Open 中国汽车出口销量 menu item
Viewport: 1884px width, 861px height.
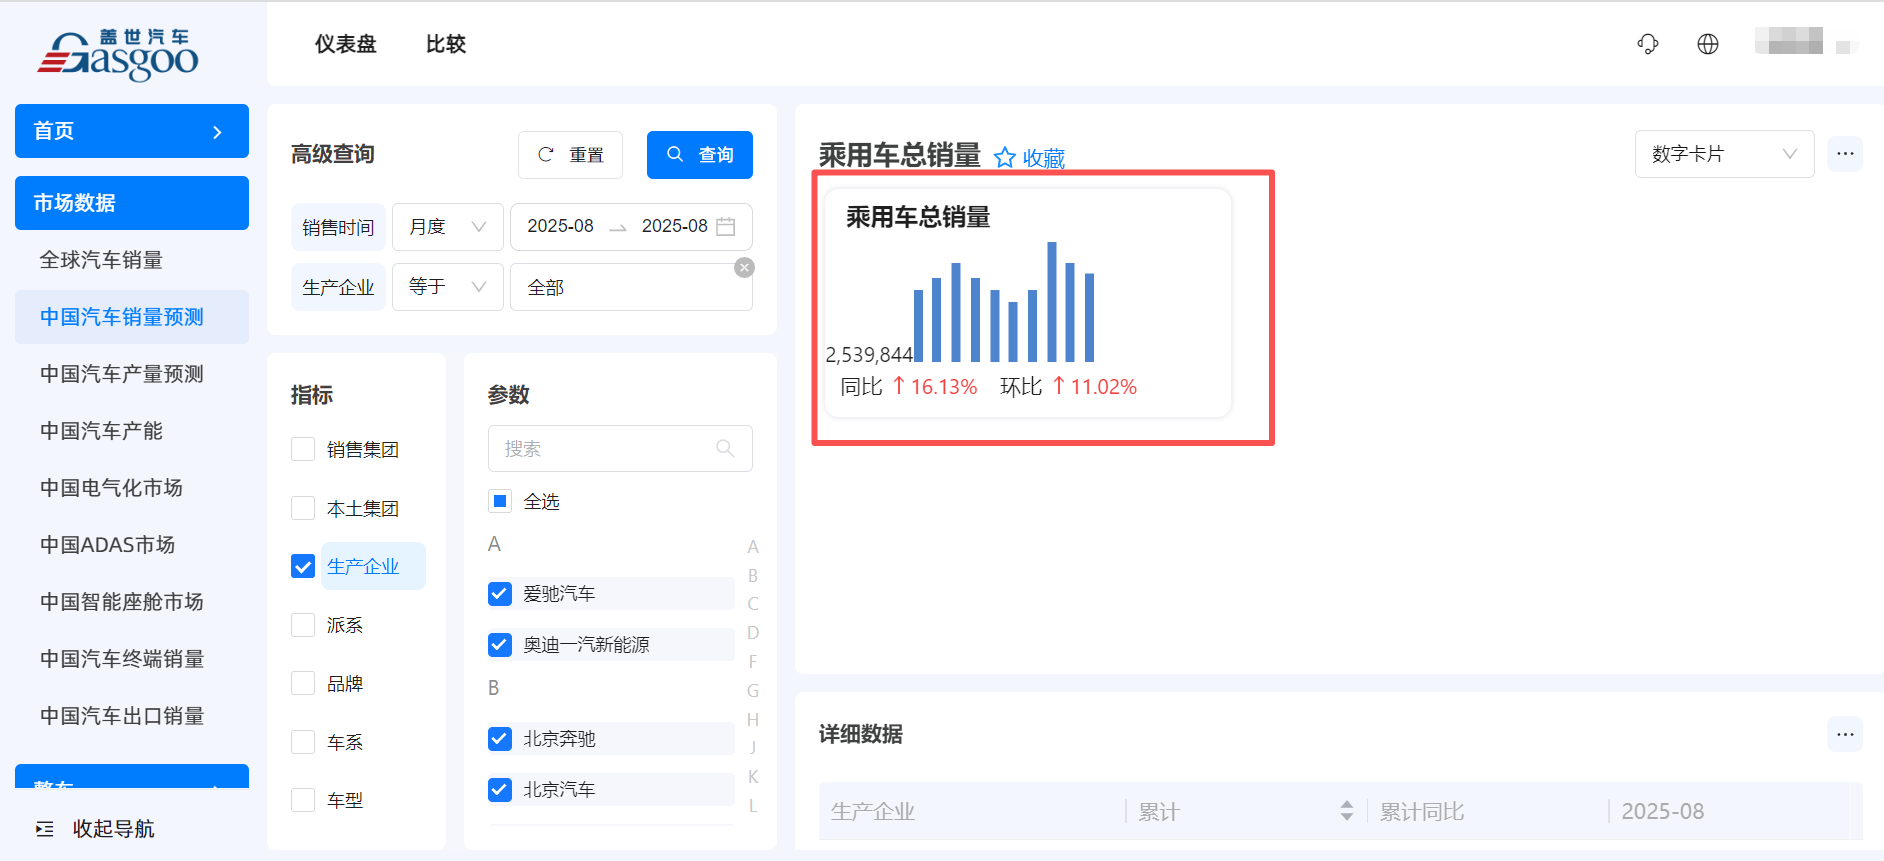coord(132,716)
